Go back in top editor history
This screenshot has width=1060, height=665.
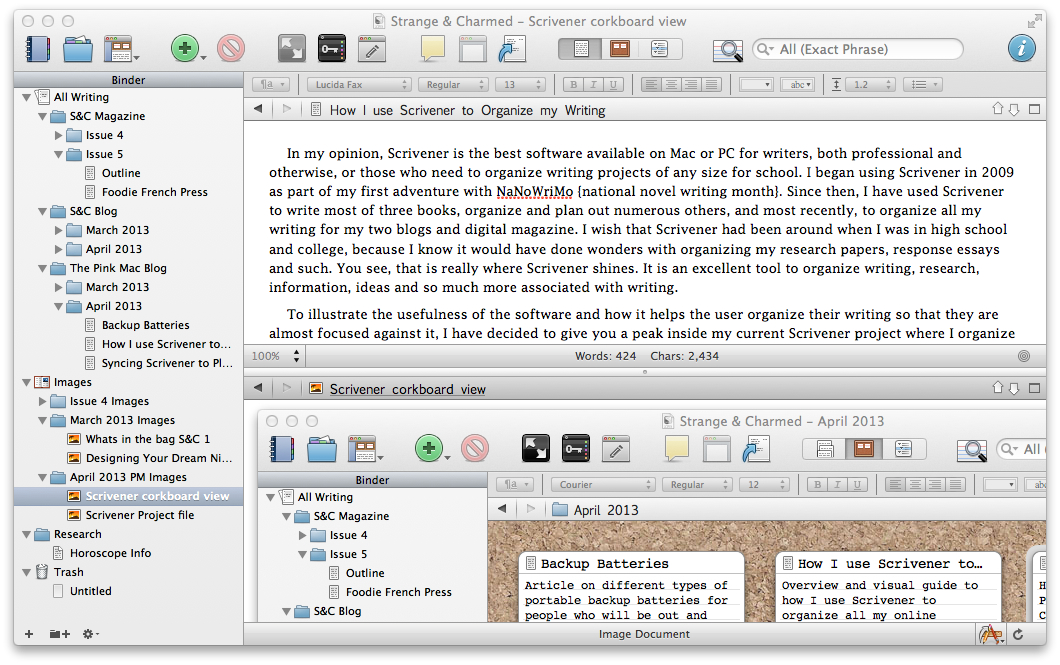pos(258,109)
